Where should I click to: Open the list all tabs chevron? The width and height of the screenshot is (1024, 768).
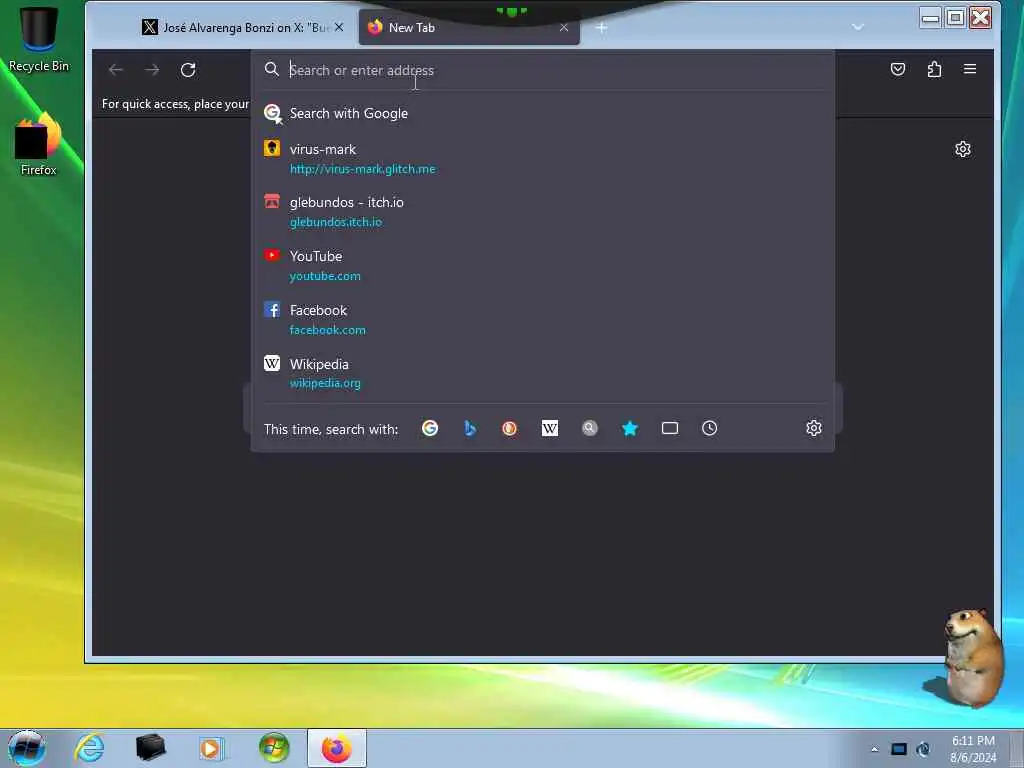tap(857, 27)
